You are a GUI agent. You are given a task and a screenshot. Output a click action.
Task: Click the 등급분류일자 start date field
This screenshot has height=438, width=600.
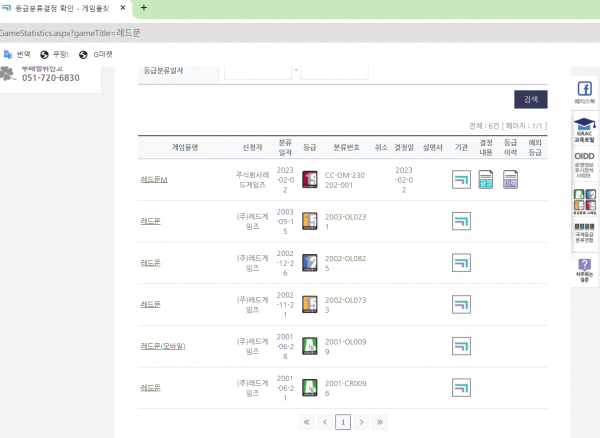257,71
